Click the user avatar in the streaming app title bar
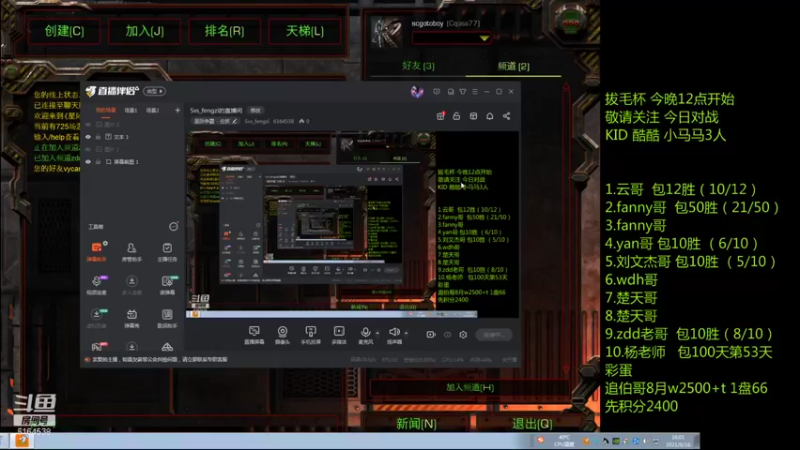800x450 pixels. tap(417, 92)
